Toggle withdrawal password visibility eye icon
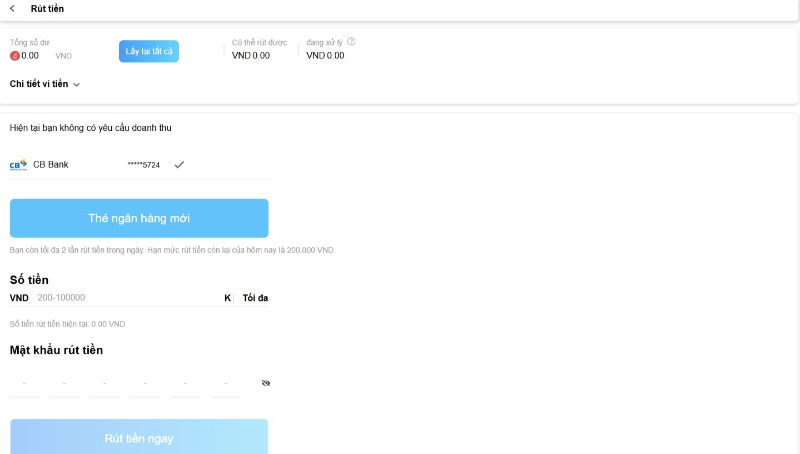The image size is (800, 454). tap(265, 383)
